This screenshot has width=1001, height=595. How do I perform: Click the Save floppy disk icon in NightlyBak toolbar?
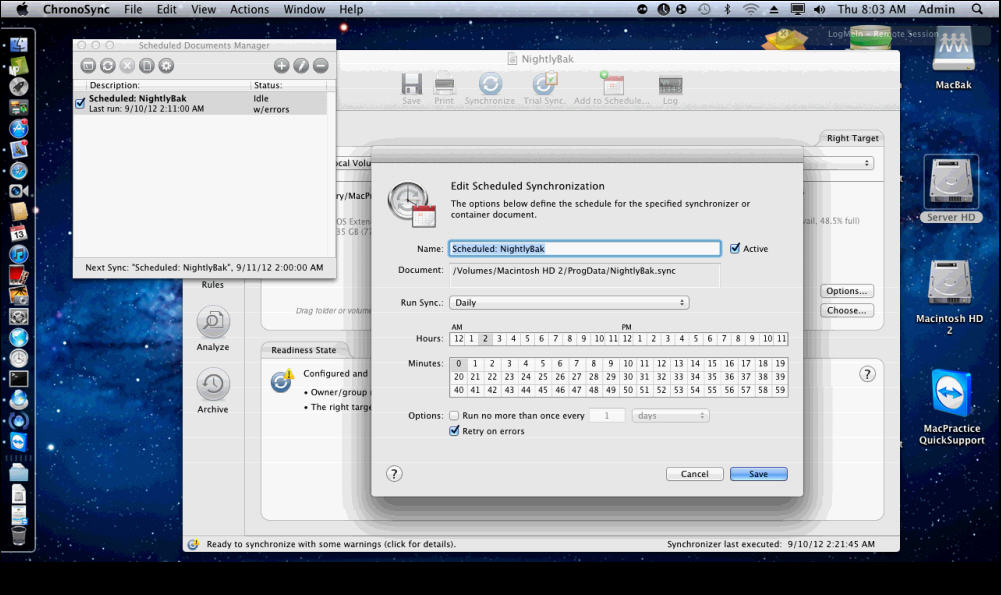pyautogui.click(x=411, y=85)
